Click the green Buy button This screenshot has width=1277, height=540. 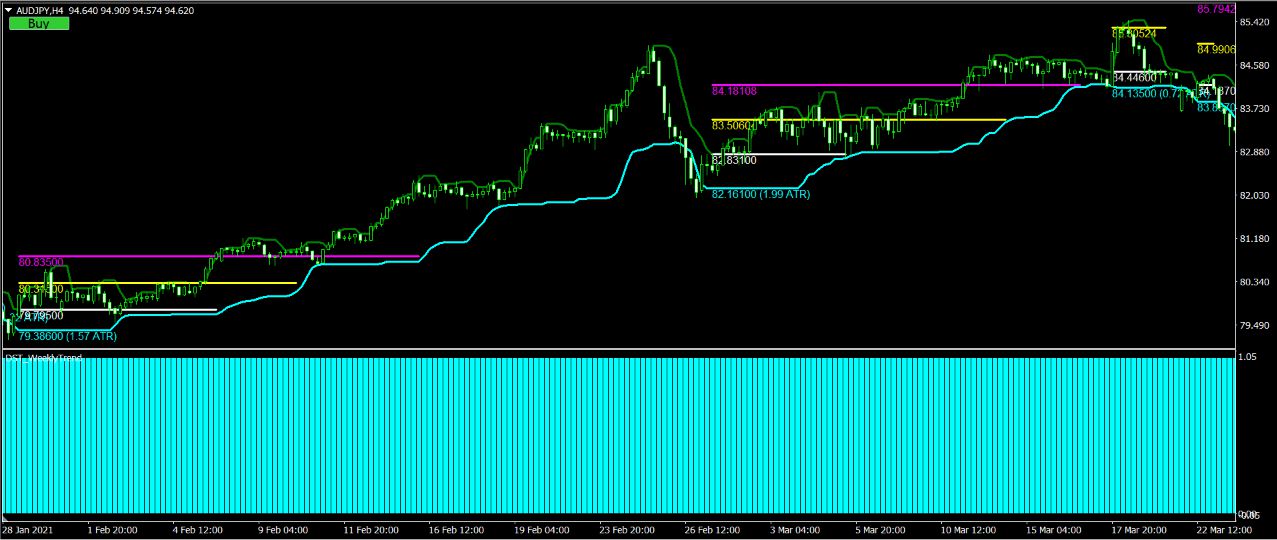[x=39, y=23]
